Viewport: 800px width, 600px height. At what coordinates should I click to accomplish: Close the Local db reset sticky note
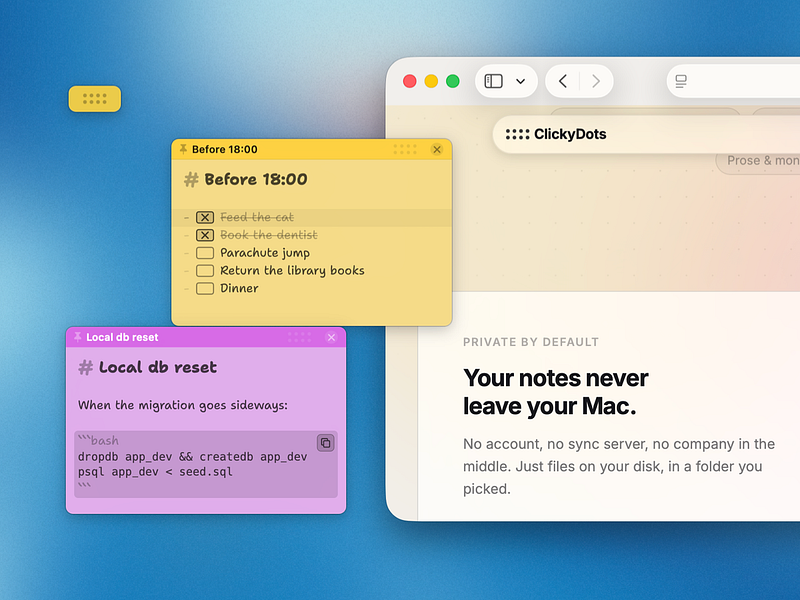[x=331, y=337]
